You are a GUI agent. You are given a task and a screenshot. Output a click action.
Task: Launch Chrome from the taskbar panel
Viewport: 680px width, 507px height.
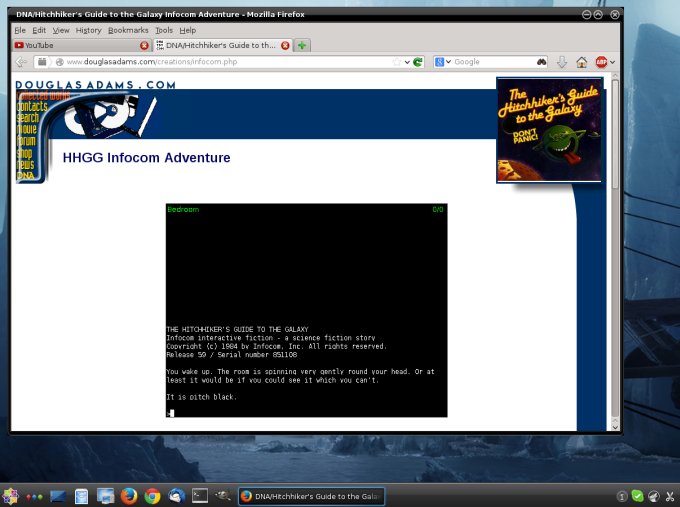[152, 496]
